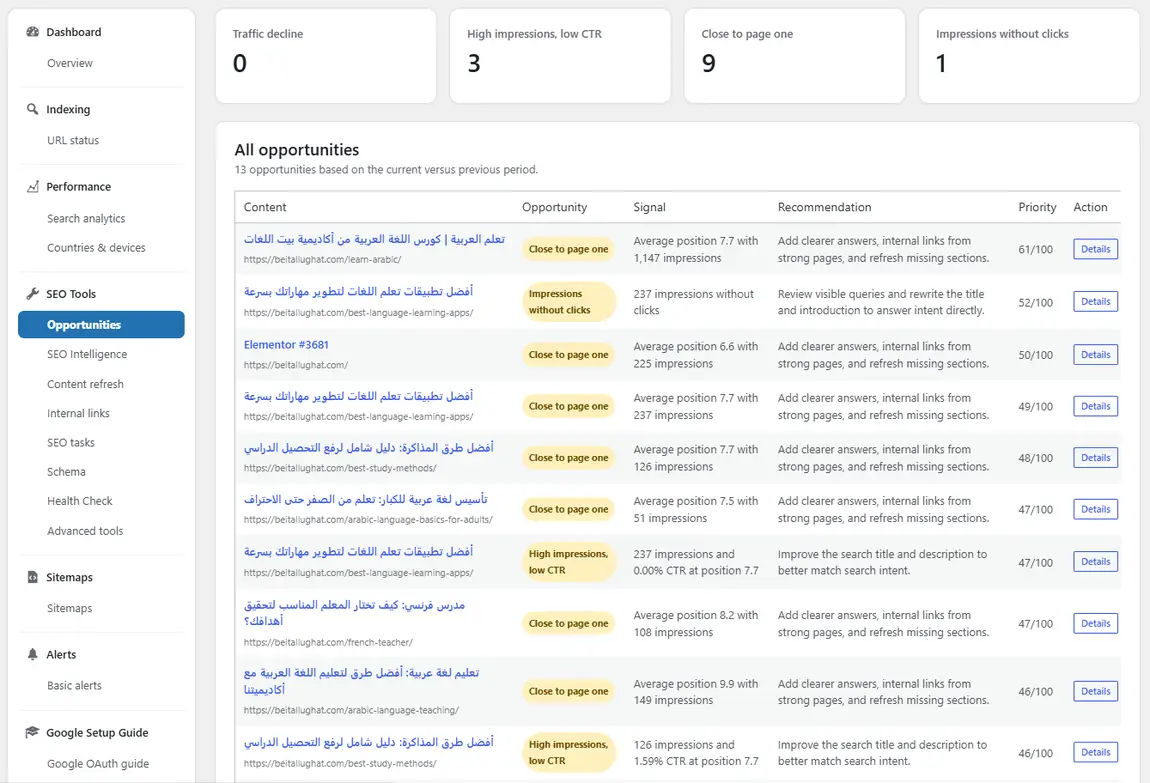Click the Priority column header
Viewport: 1150px width, 783px height.
click(1037, 207)
